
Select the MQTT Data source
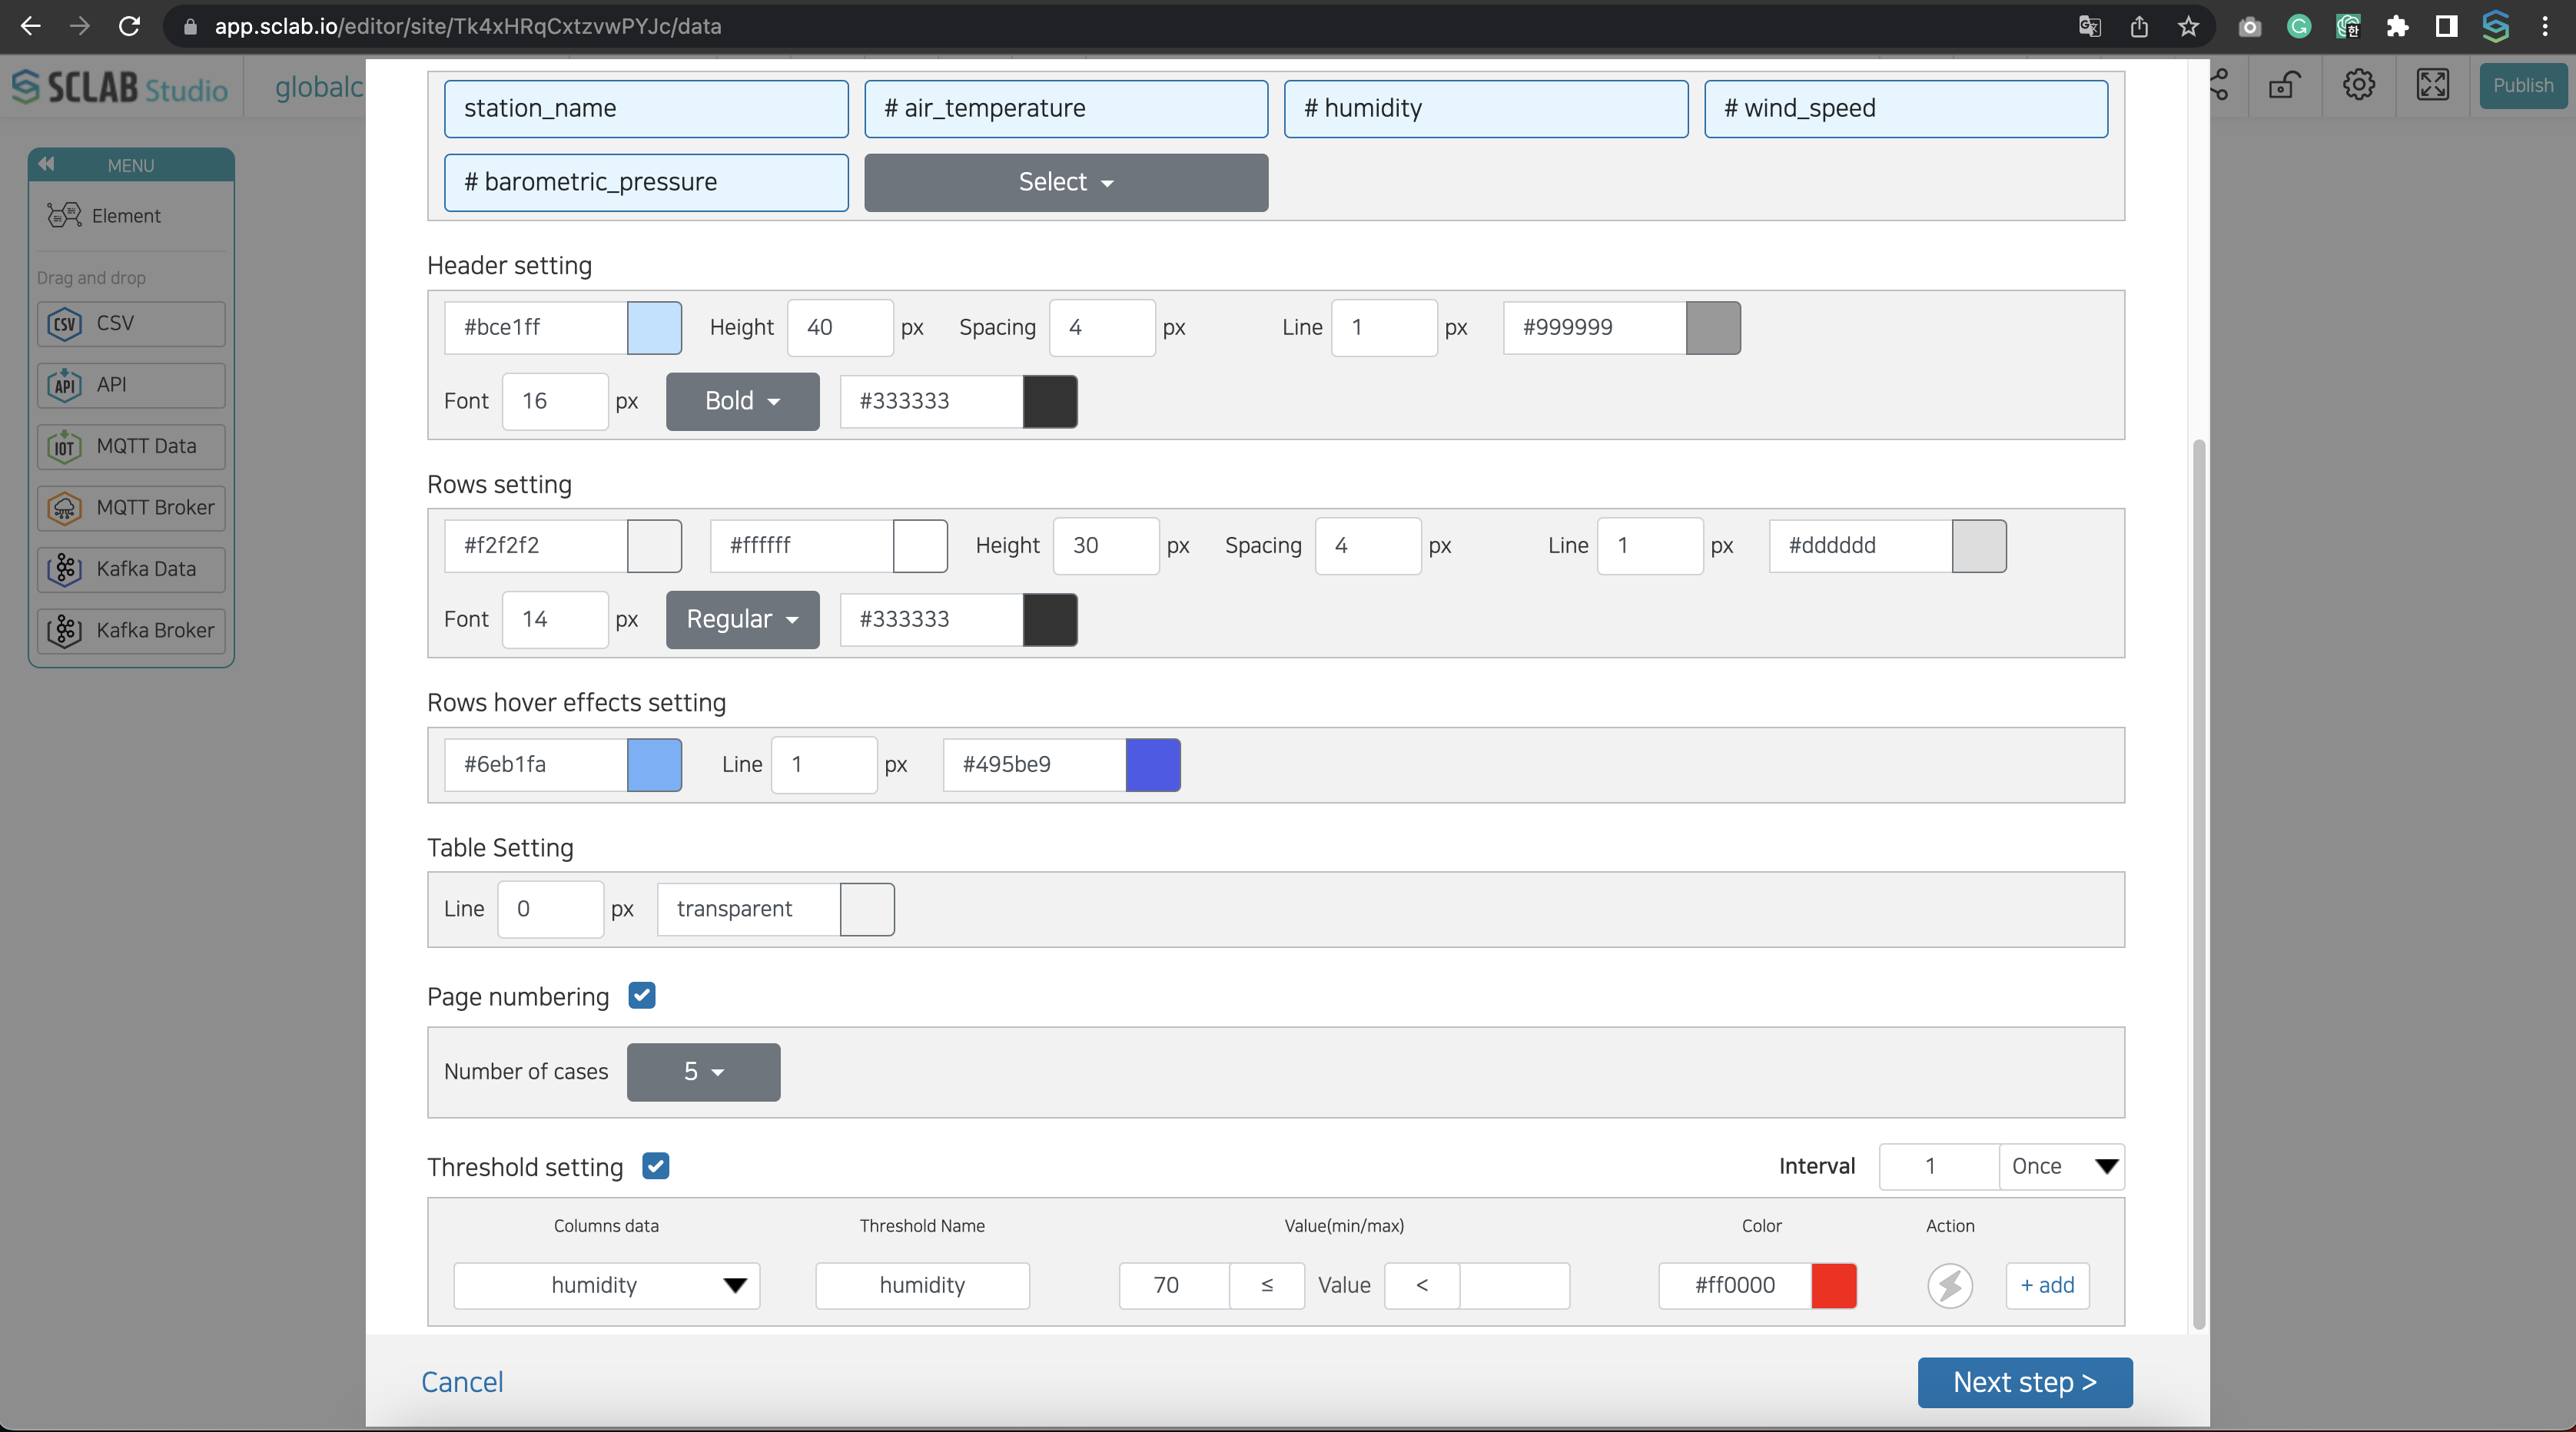pos(131,446)
